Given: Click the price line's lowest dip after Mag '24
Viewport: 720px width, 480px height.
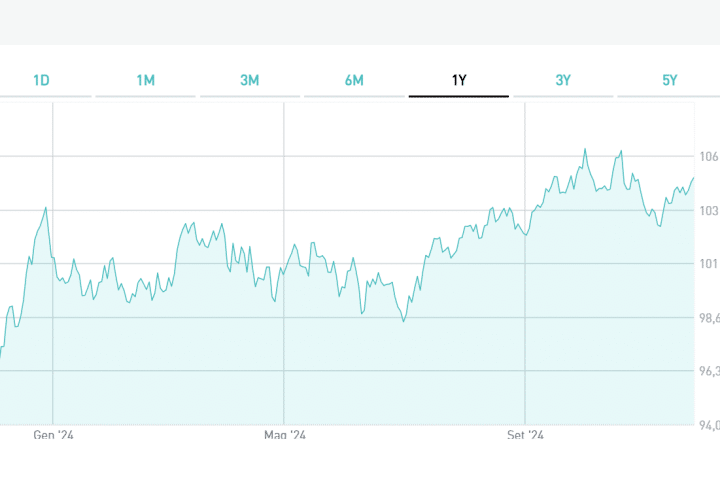Looking at the screenshot, I should click(x=403, y=321).
